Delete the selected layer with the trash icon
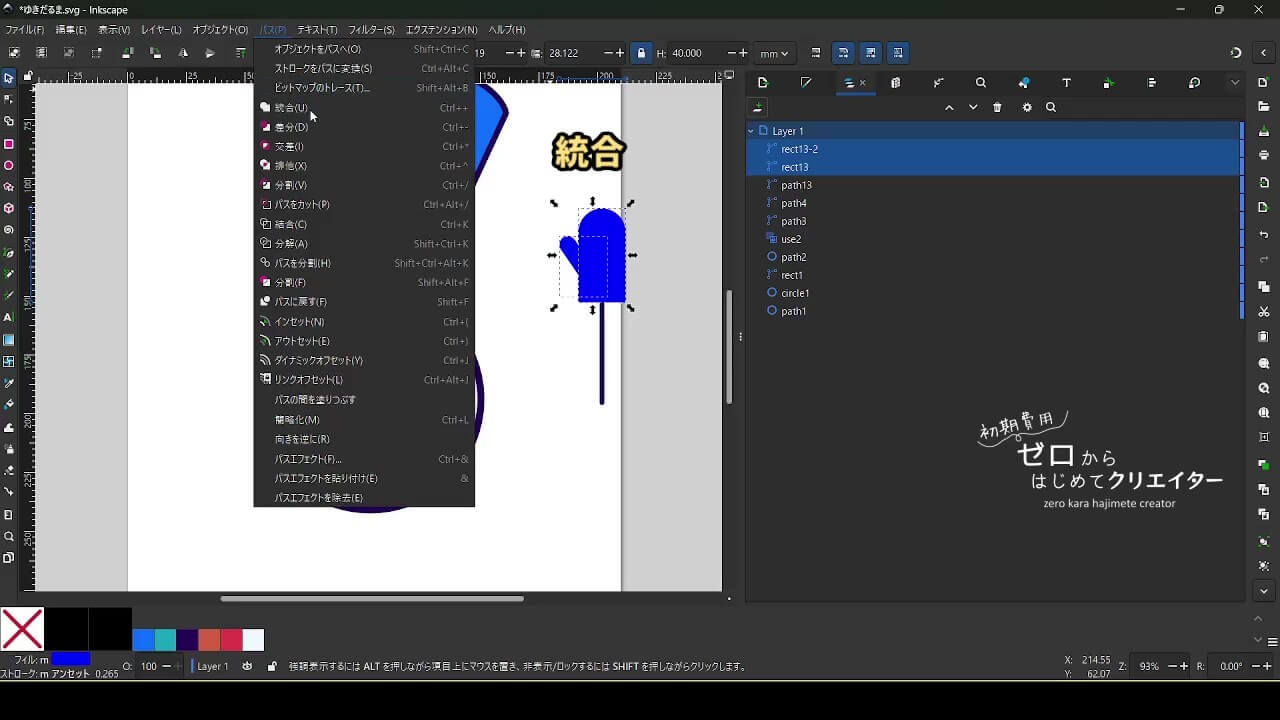This screenshot has width=1280, height=720. click(997, 108)
